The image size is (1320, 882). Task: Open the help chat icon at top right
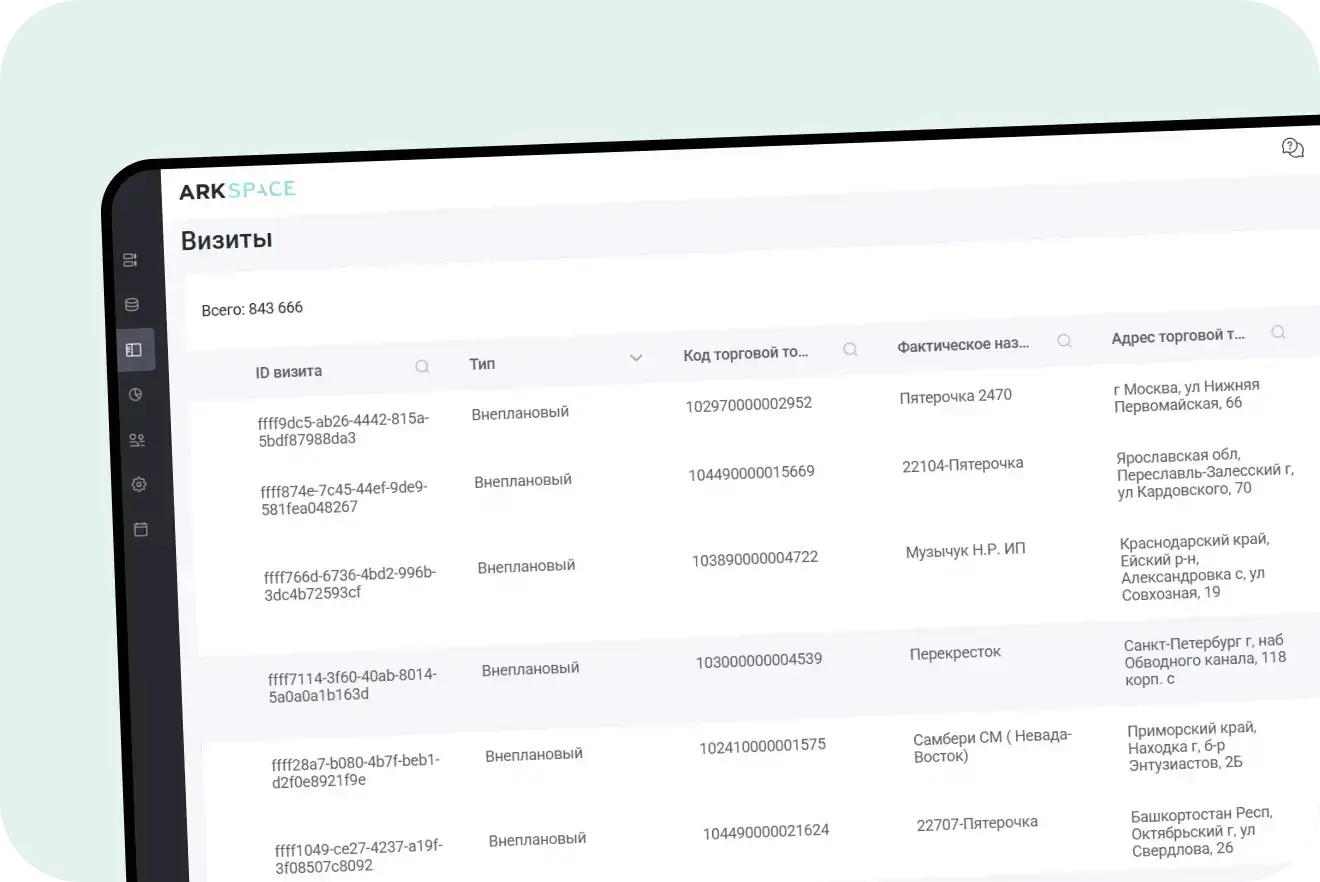pyautogui.click(x=1293, y=148)
